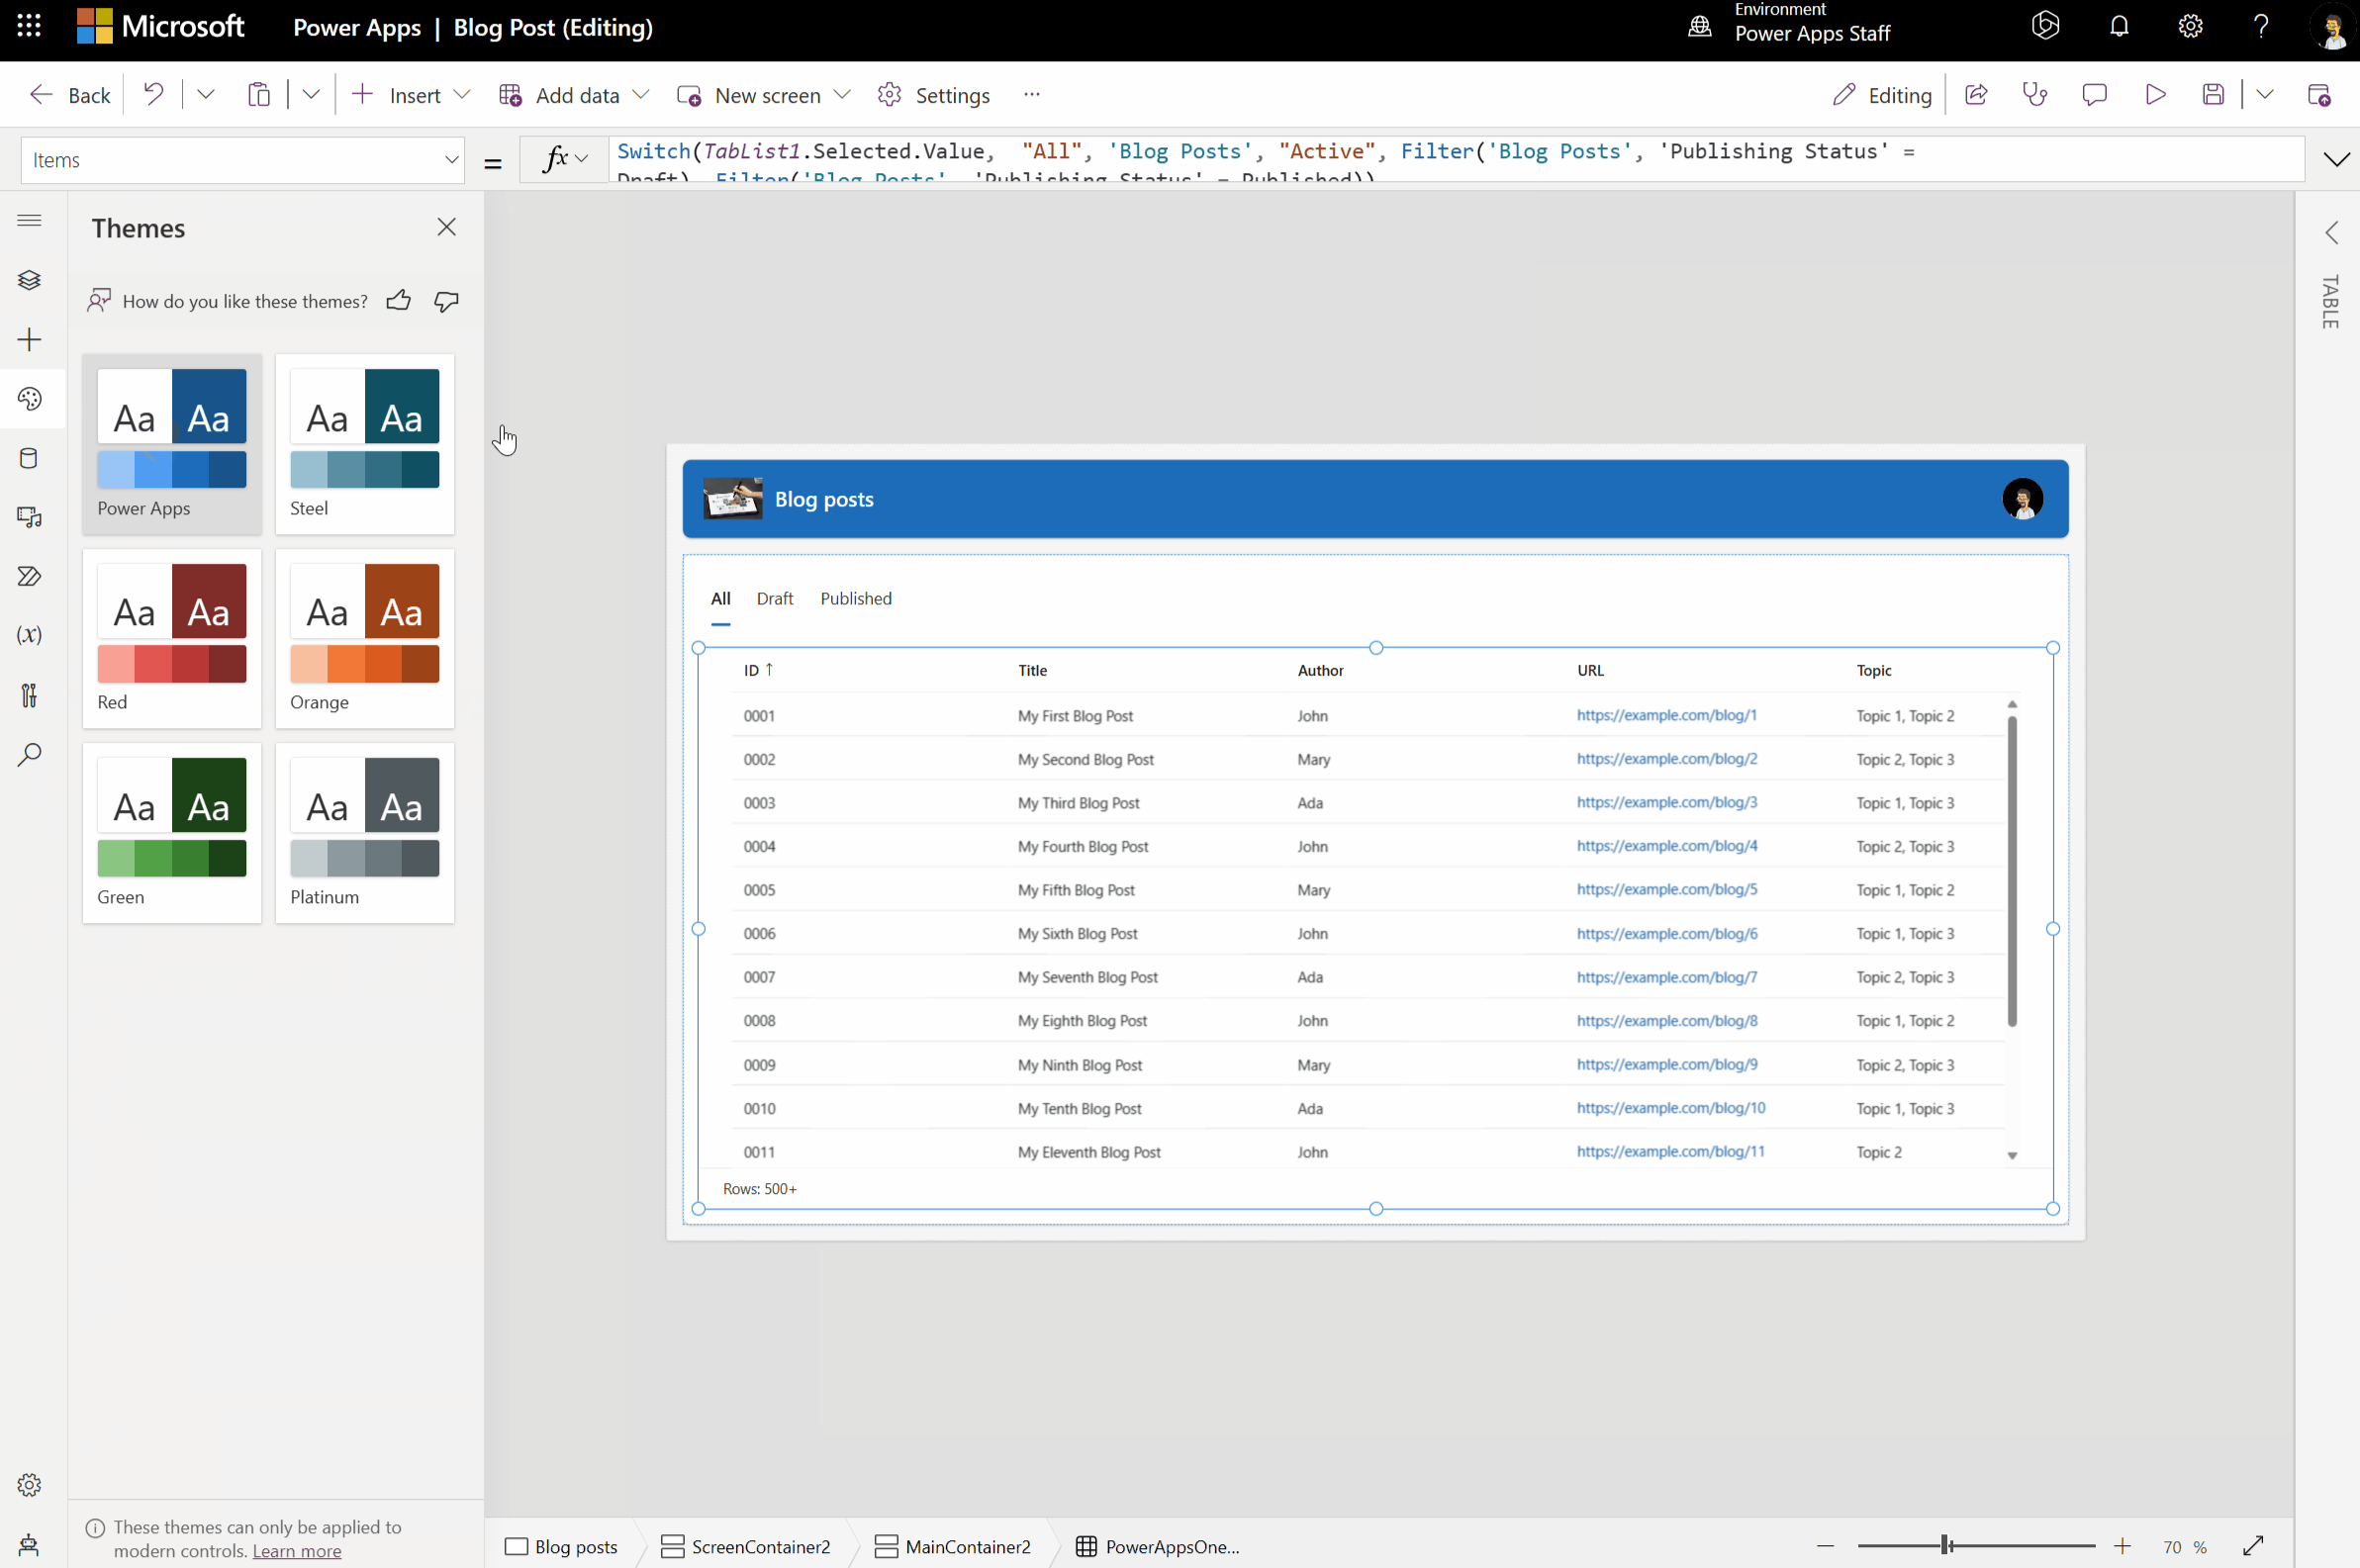Expand the Insert menu dropdown

(x=462, y=94)
